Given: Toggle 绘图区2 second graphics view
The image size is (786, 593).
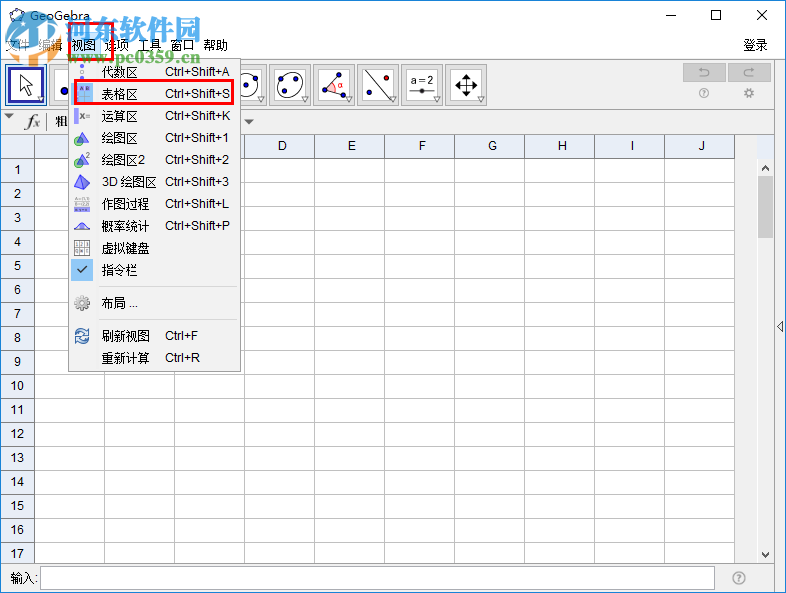Looking at the screenshot, I should 154,160.
